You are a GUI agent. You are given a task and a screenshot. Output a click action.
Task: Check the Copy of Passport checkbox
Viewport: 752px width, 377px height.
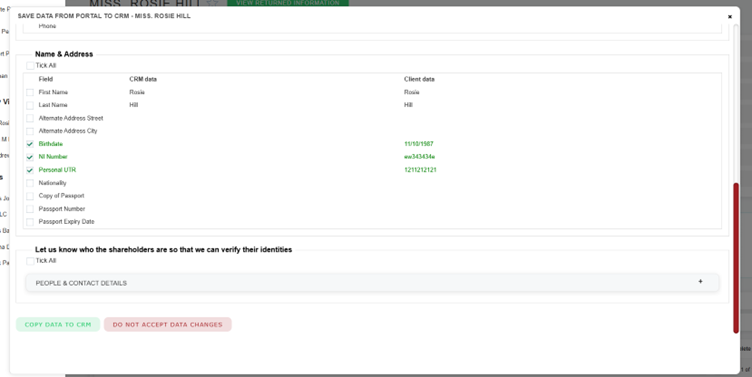(30, 196)
